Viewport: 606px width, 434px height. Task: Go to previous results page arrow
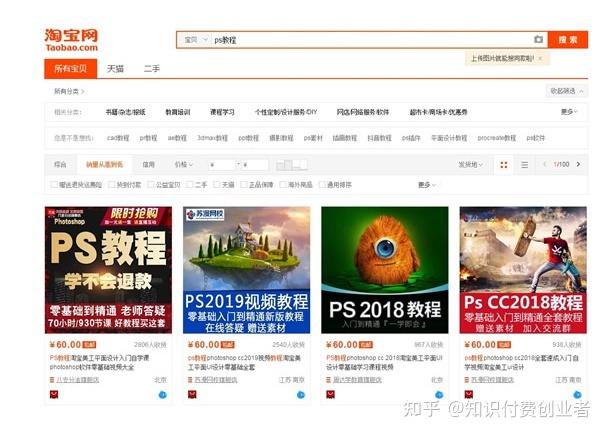545,164
